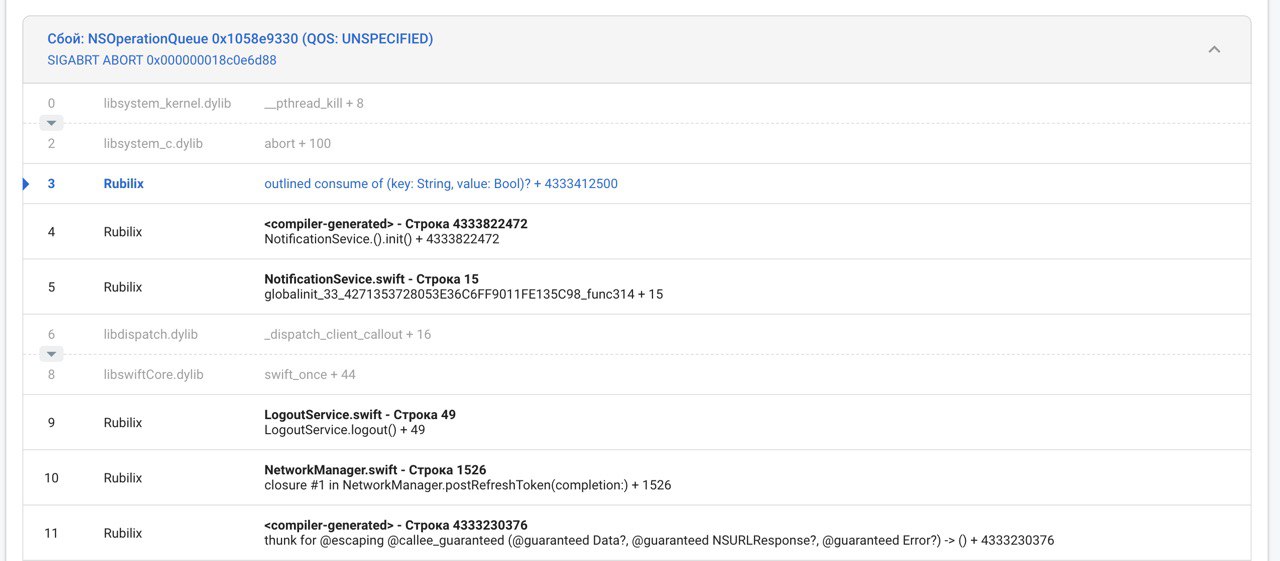Select the globalinit_33 func314 symbol line
Screen dimensions: 1280x561
(464, 294)
